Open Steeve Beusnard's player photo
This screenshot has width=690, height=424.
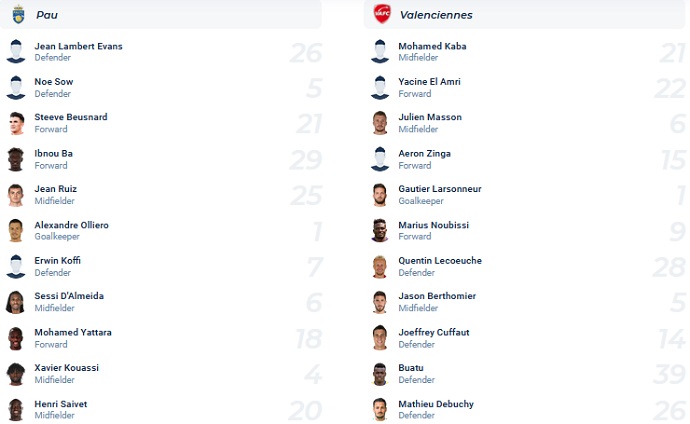16,123
